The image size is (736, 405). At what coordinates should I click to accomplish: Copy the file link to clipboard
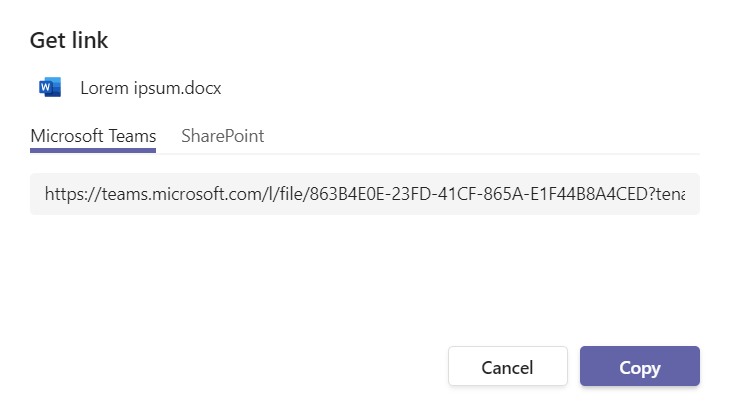pos(639,367)
